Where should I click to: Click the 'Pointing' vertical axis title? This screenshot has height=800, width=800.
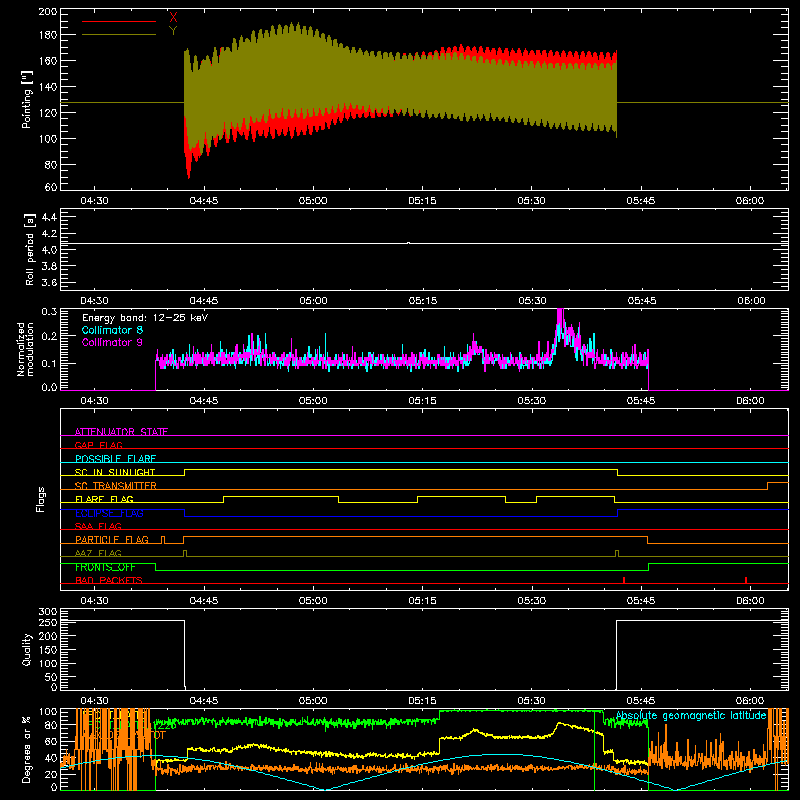point(27,99)
